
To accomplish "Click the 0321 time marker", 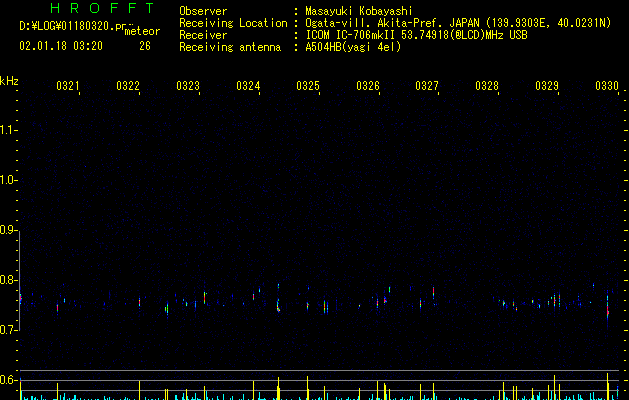I will coord(68,86).
